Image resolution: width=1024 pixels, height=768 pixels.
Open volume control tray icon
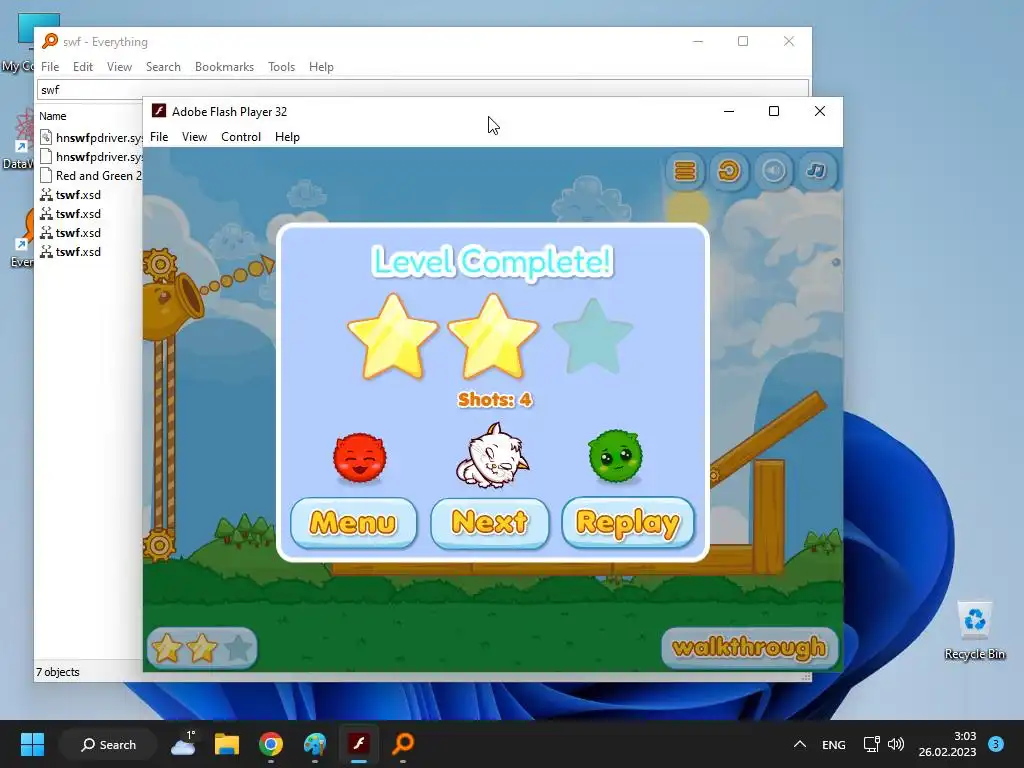coord(896,744)
